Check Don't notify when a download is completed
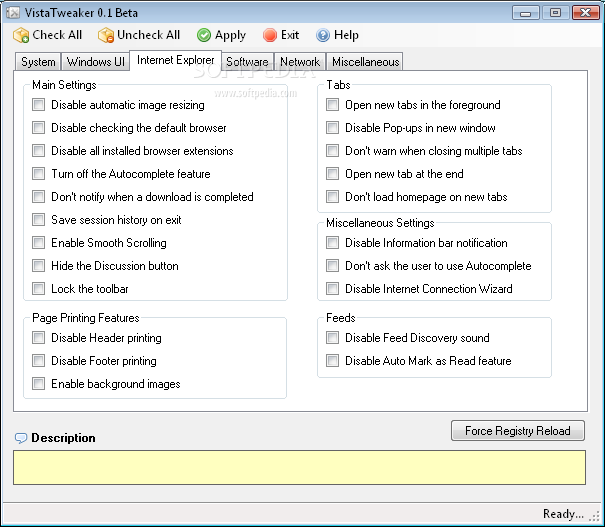This screenshot has width=605, height=527. 38,197
